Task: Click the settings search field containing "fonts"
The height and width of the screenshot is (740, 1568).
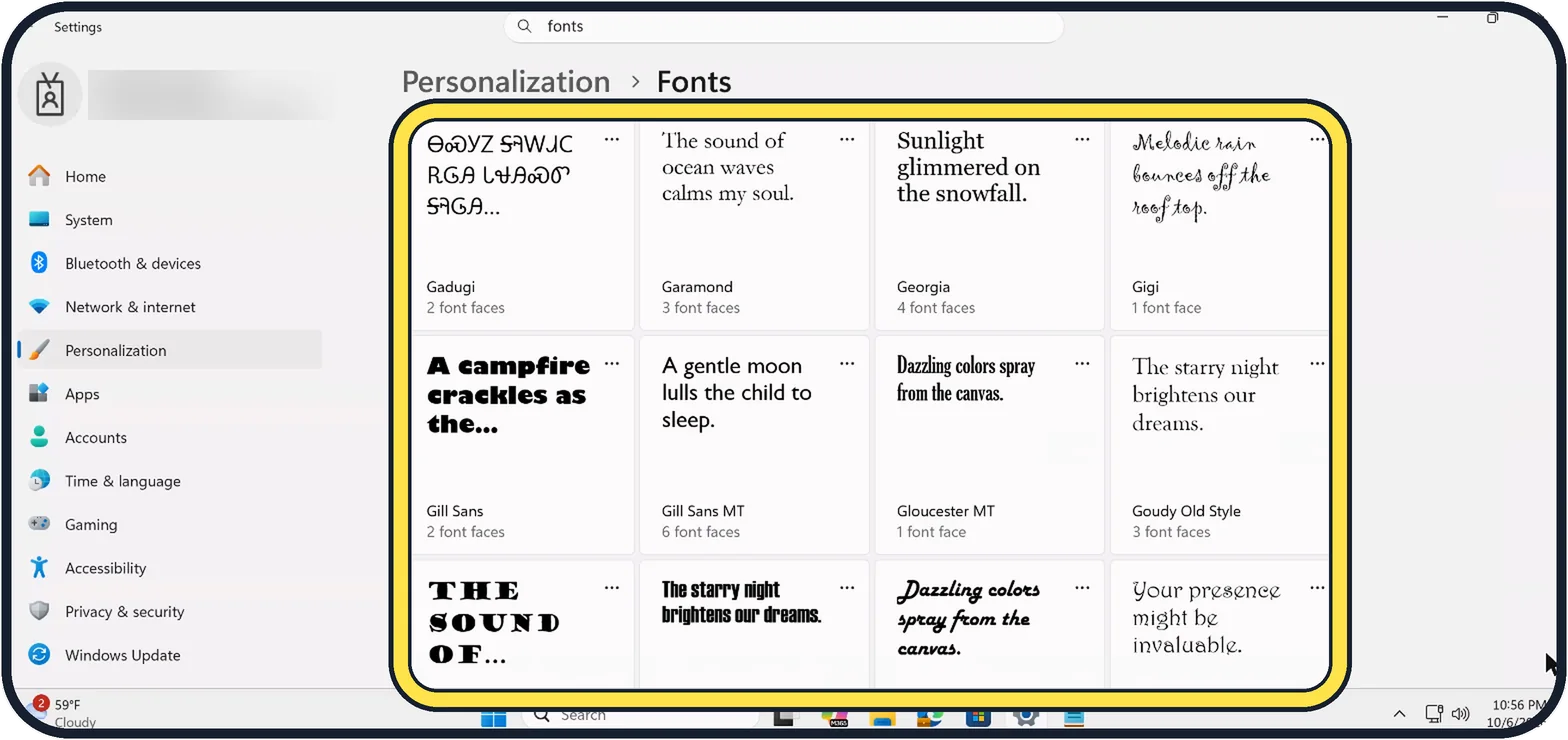Action: 783,27
